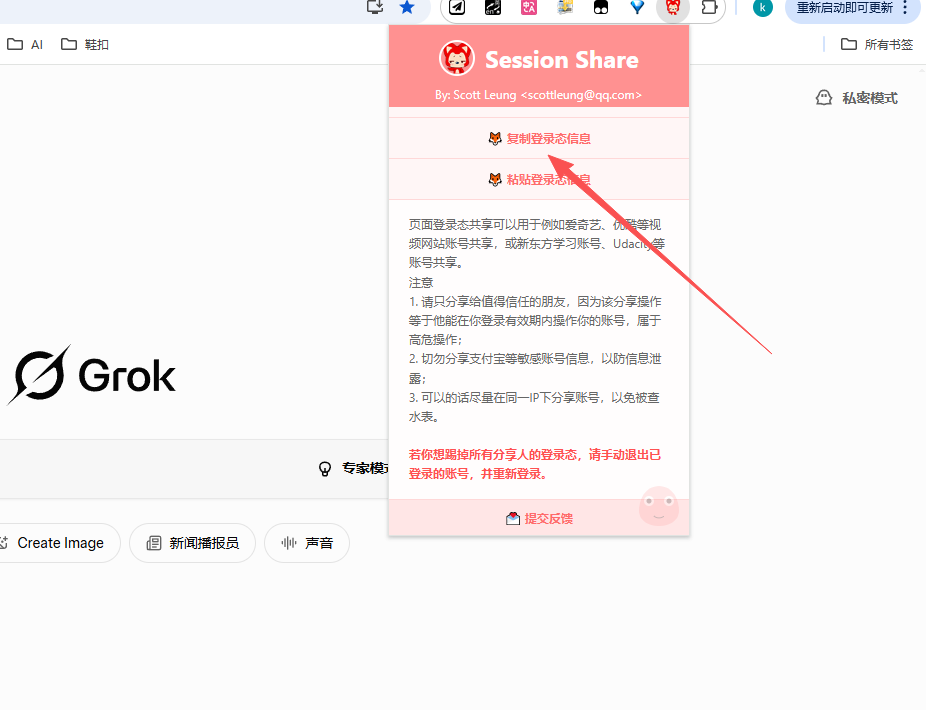The height and width of the screenshot is (710, 926).
Task: Submit feedback via 提交反馈 link
Action: tap(539, 517)
